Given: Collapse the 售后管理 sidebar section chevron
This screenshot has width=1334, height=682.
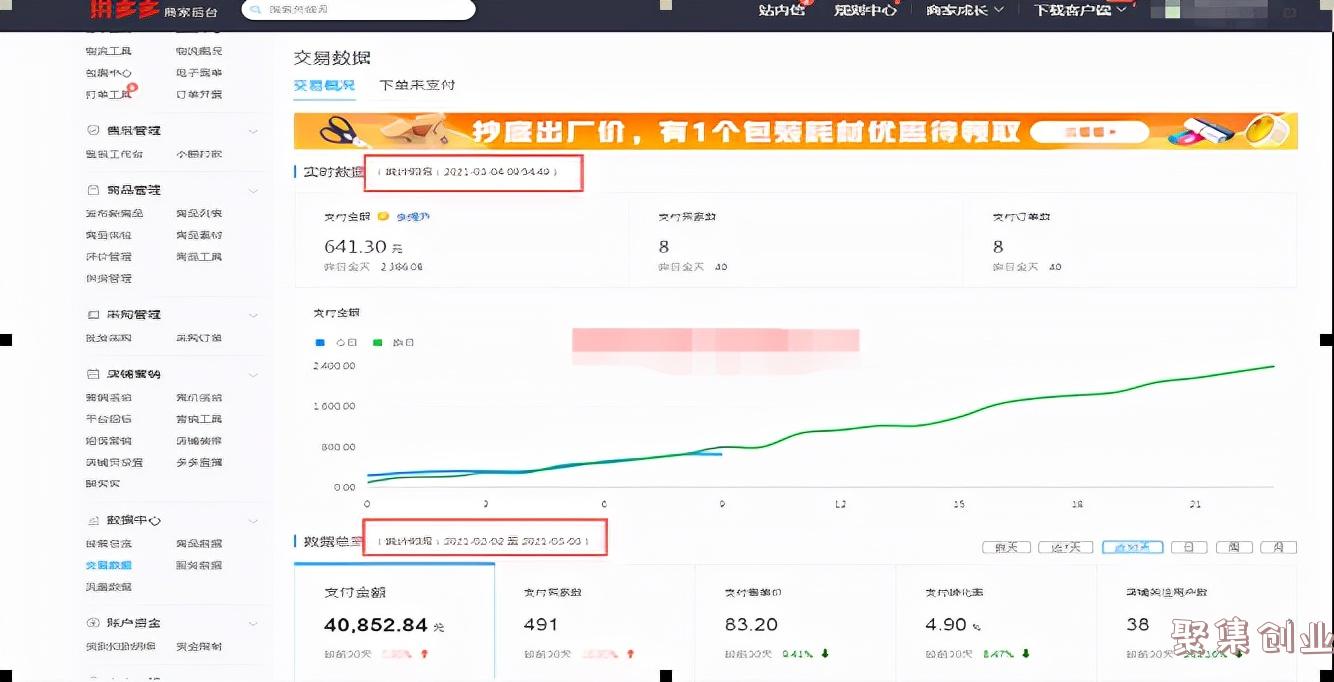Looking at the screenshot, I should tap(253, 131).
